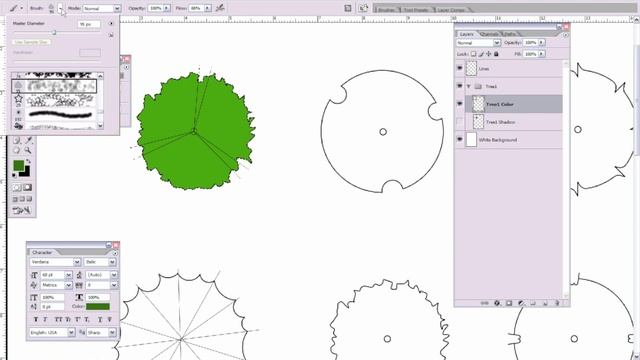The width and height of the screenshot is (640, 360).
Task: Open Layers panel Fill arrow
Action: pyautogui.click(x=542, y=54)
